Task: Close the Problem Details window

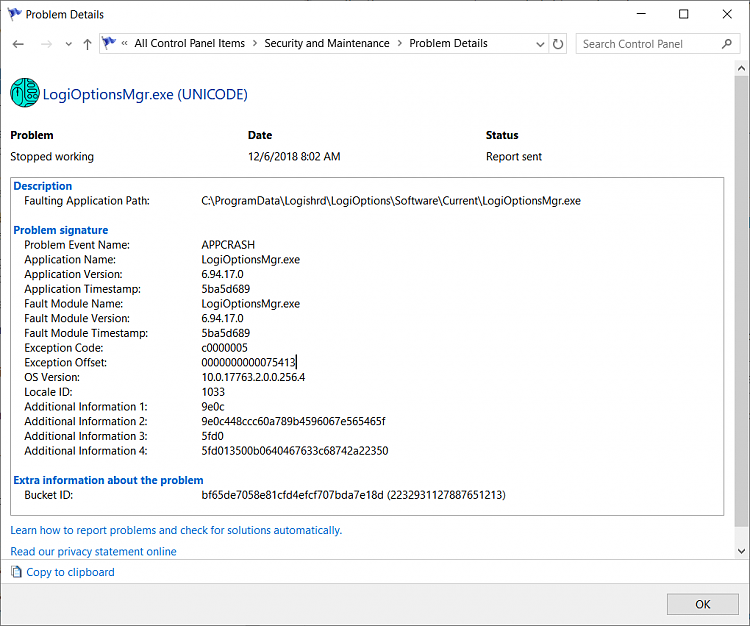Action: pos(727,14)
